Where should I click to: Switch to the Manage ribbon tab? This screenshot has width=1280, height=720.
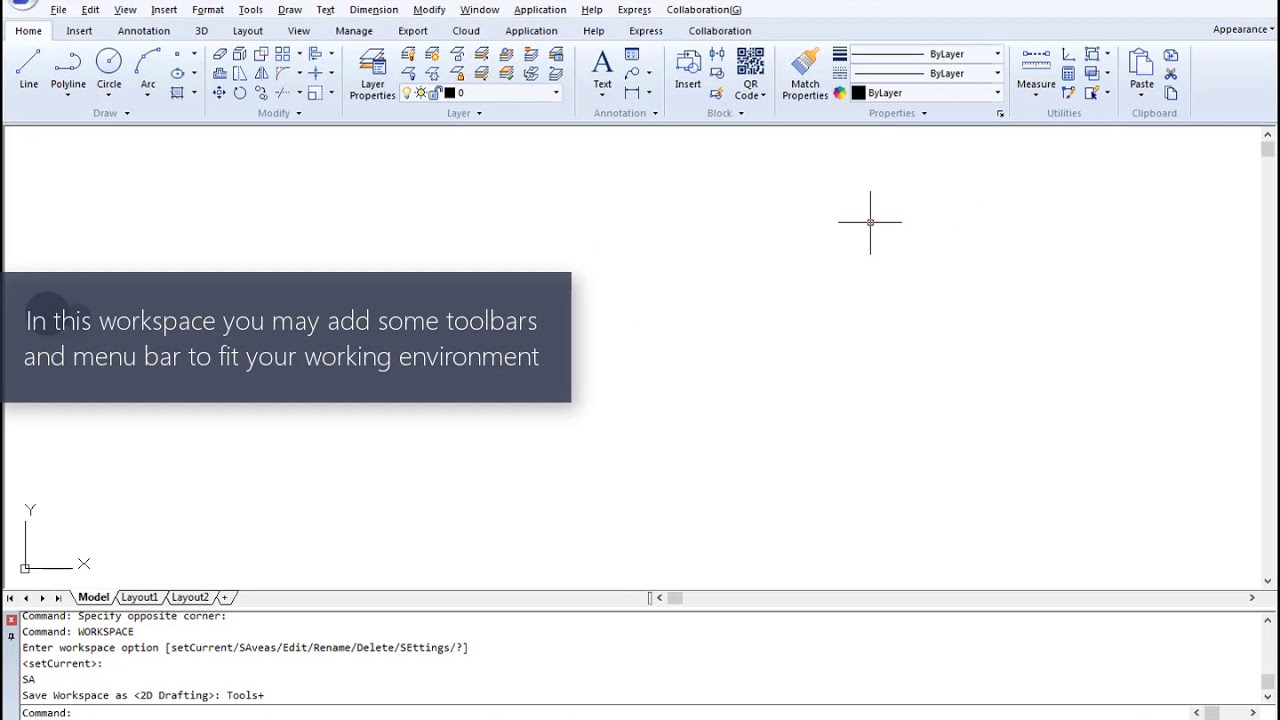[354, 31]
